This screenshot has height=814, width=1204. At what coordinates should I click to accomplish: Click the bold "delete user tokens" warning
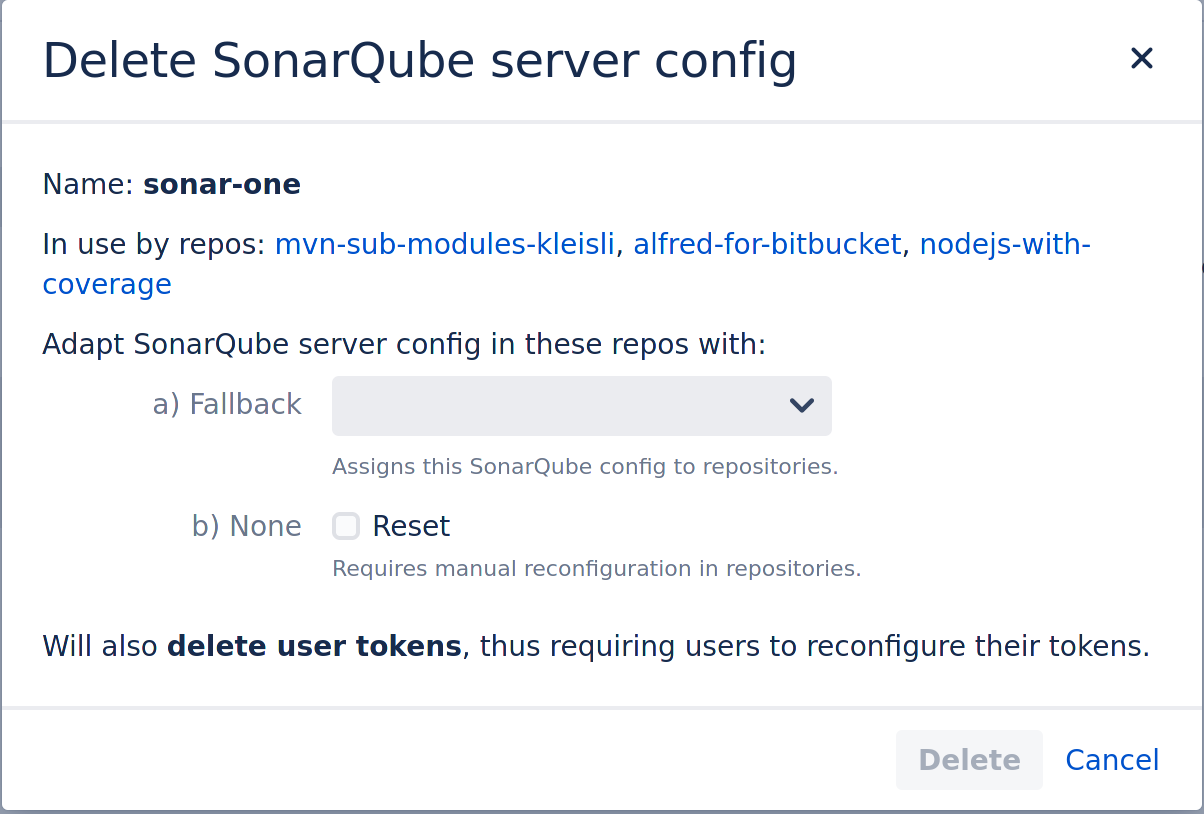pos(314,646)
